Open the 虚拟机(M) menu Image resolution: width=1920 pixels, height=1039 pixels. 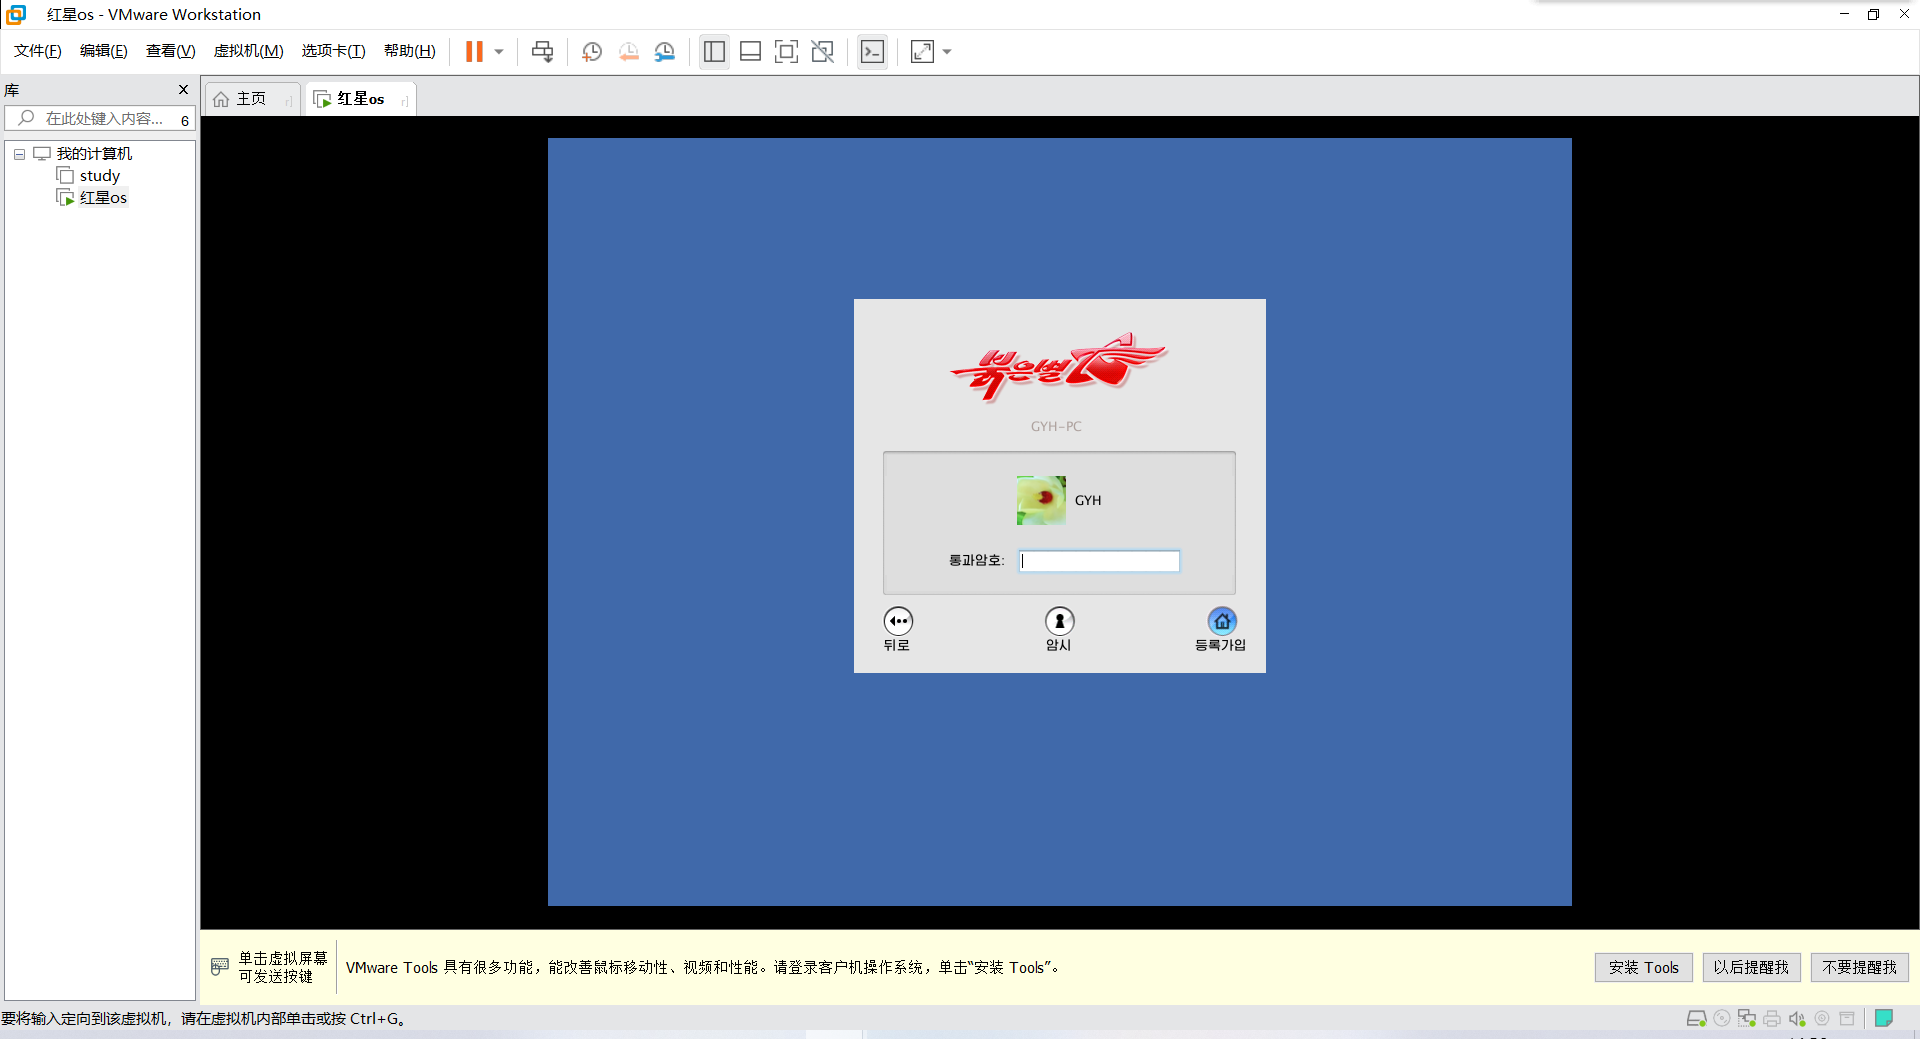click(249, 51)
